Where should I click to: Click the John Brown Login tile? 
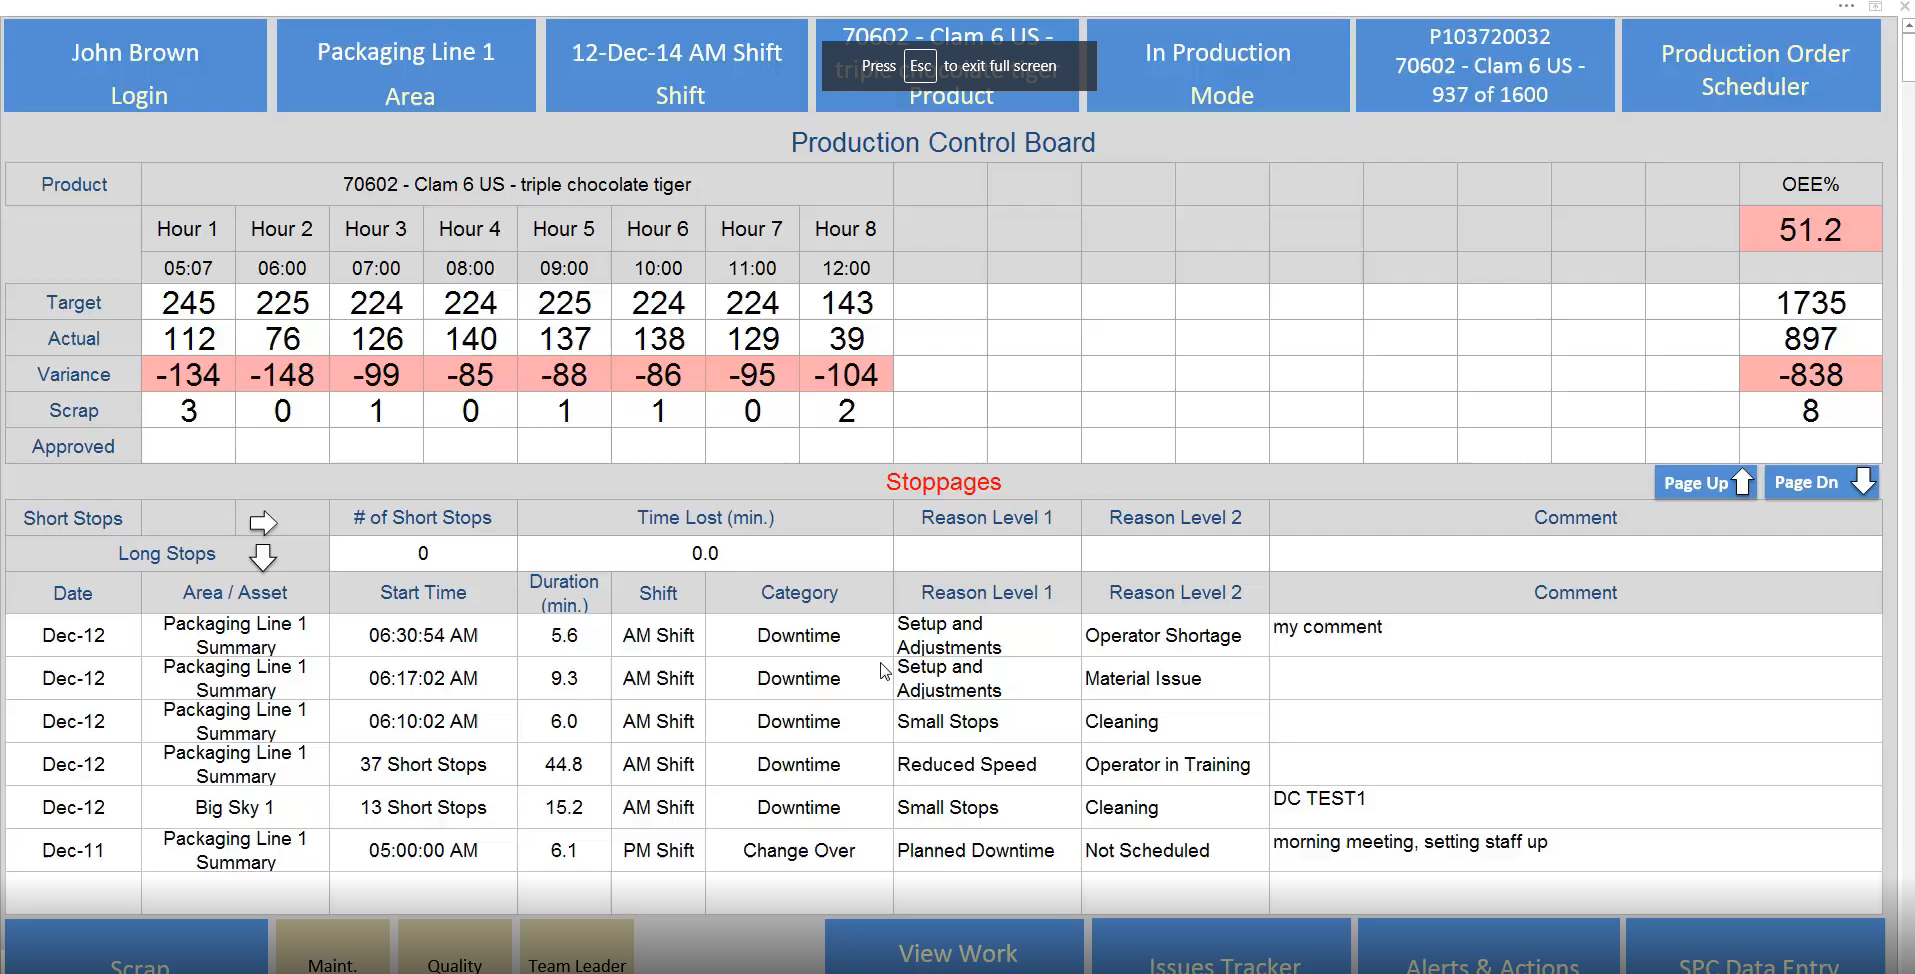point(135,65)
